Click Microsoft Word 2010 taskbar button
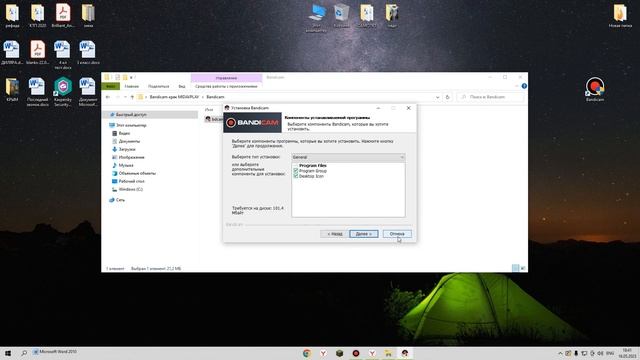The image size is (640, 360). (56, 352)
